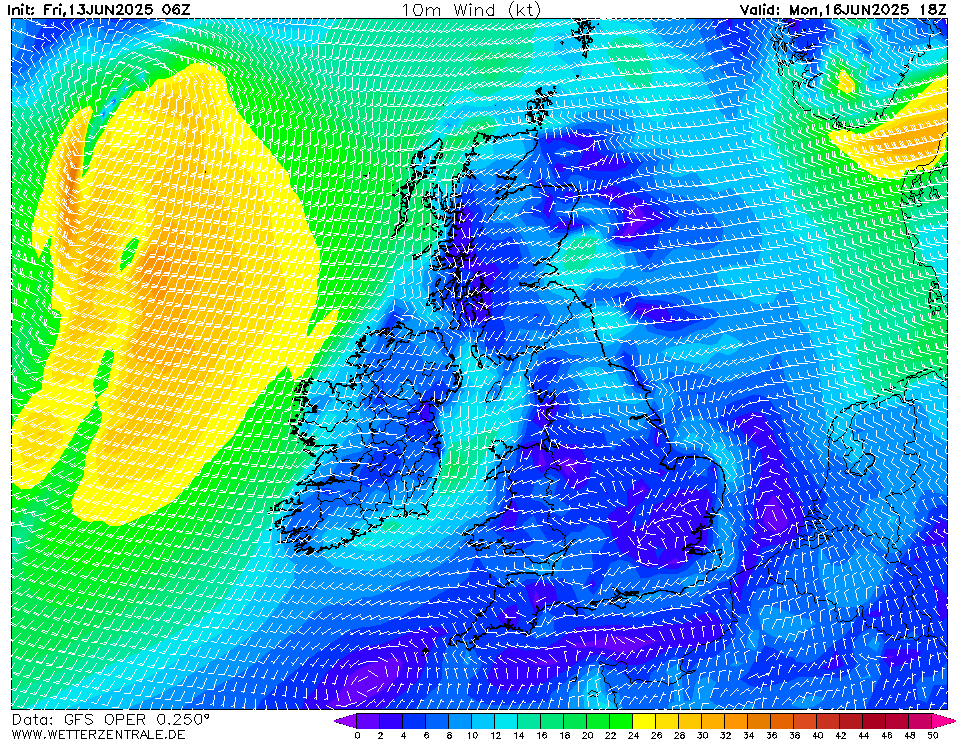This screenshot has width=959, height=741.
Task: Click the purple left arrow end of the legend
Action: click(x=346, y=721)
